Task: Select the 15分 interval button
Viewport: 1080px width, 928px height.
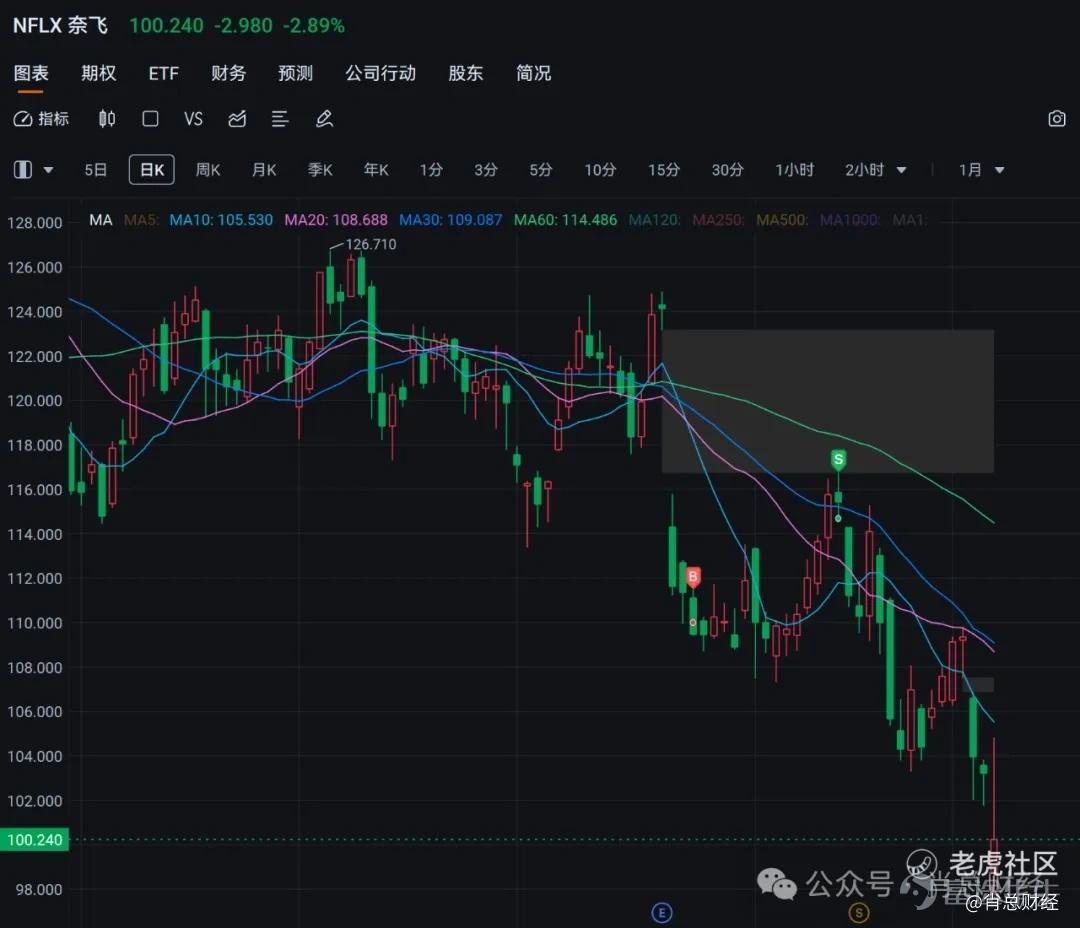Action: (663, 169)
